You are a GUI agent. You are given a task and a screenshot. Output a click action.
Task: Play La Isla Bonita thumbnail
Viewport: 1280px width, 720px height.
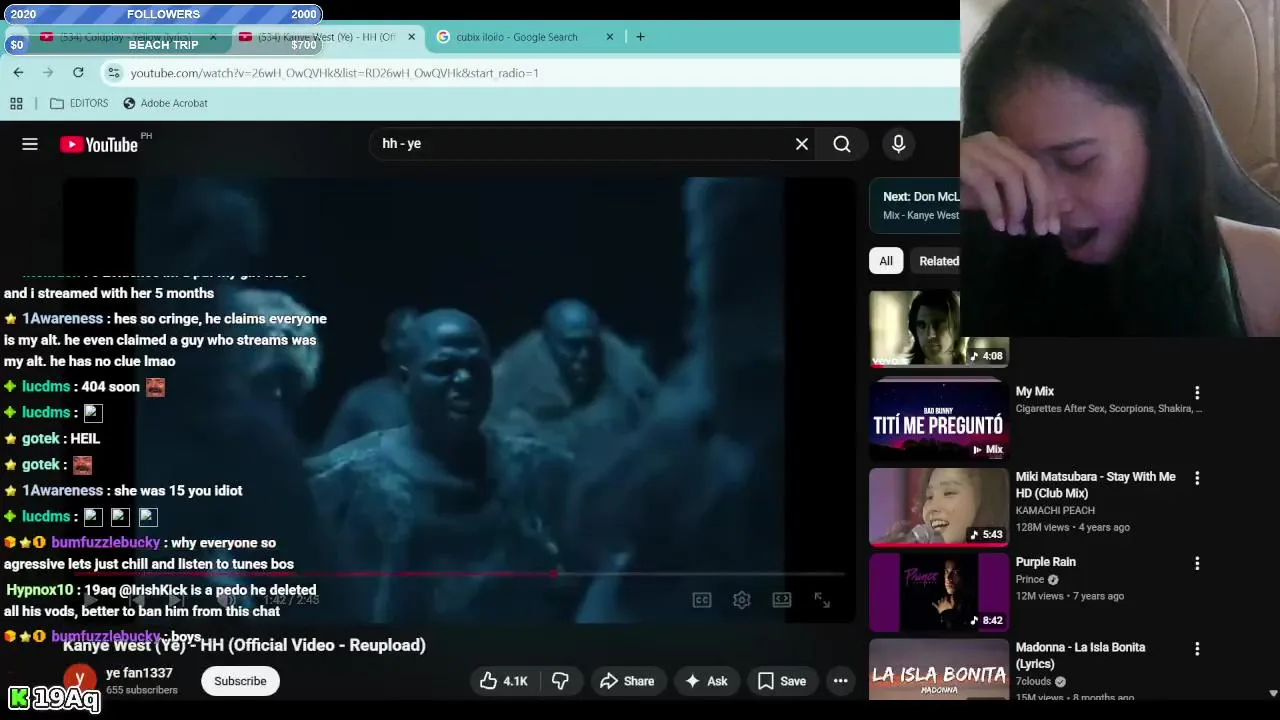(939, 670)
